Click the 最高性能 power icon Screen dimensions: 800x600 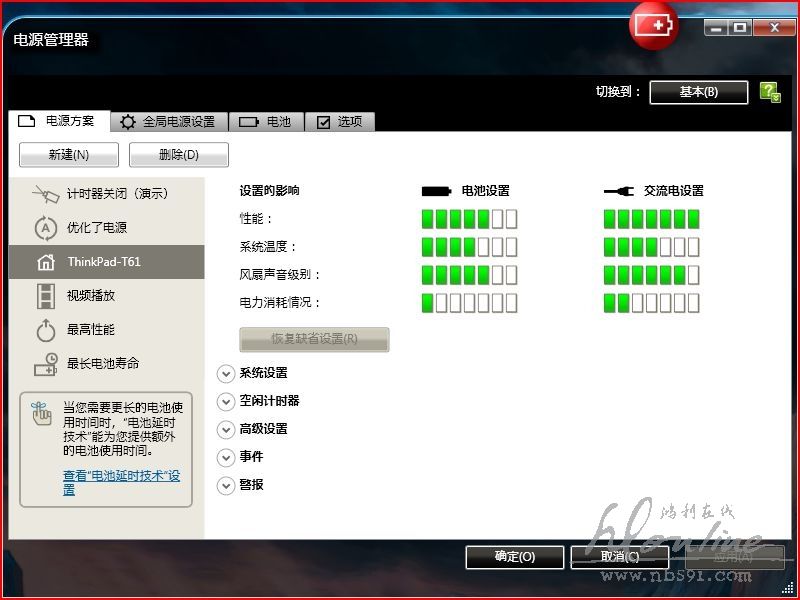[x=46, y=330]
